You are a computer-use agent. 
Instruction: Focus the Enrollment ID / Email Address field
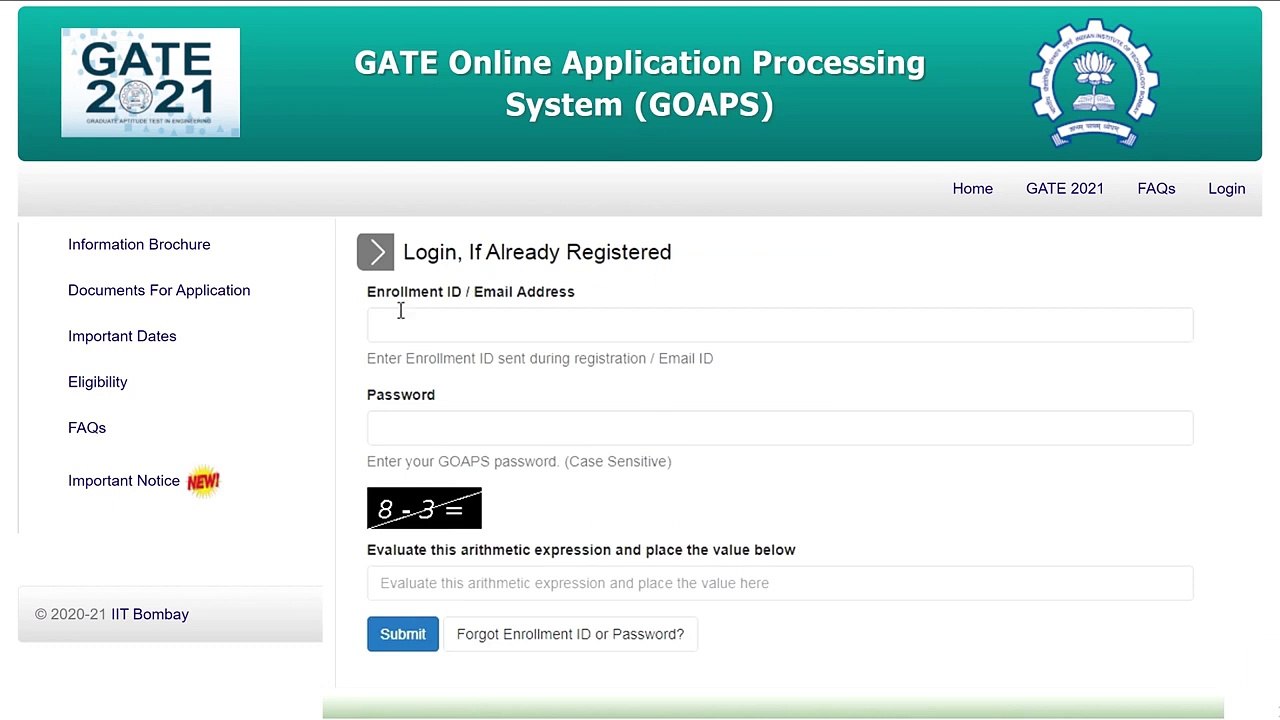[780, 325]
